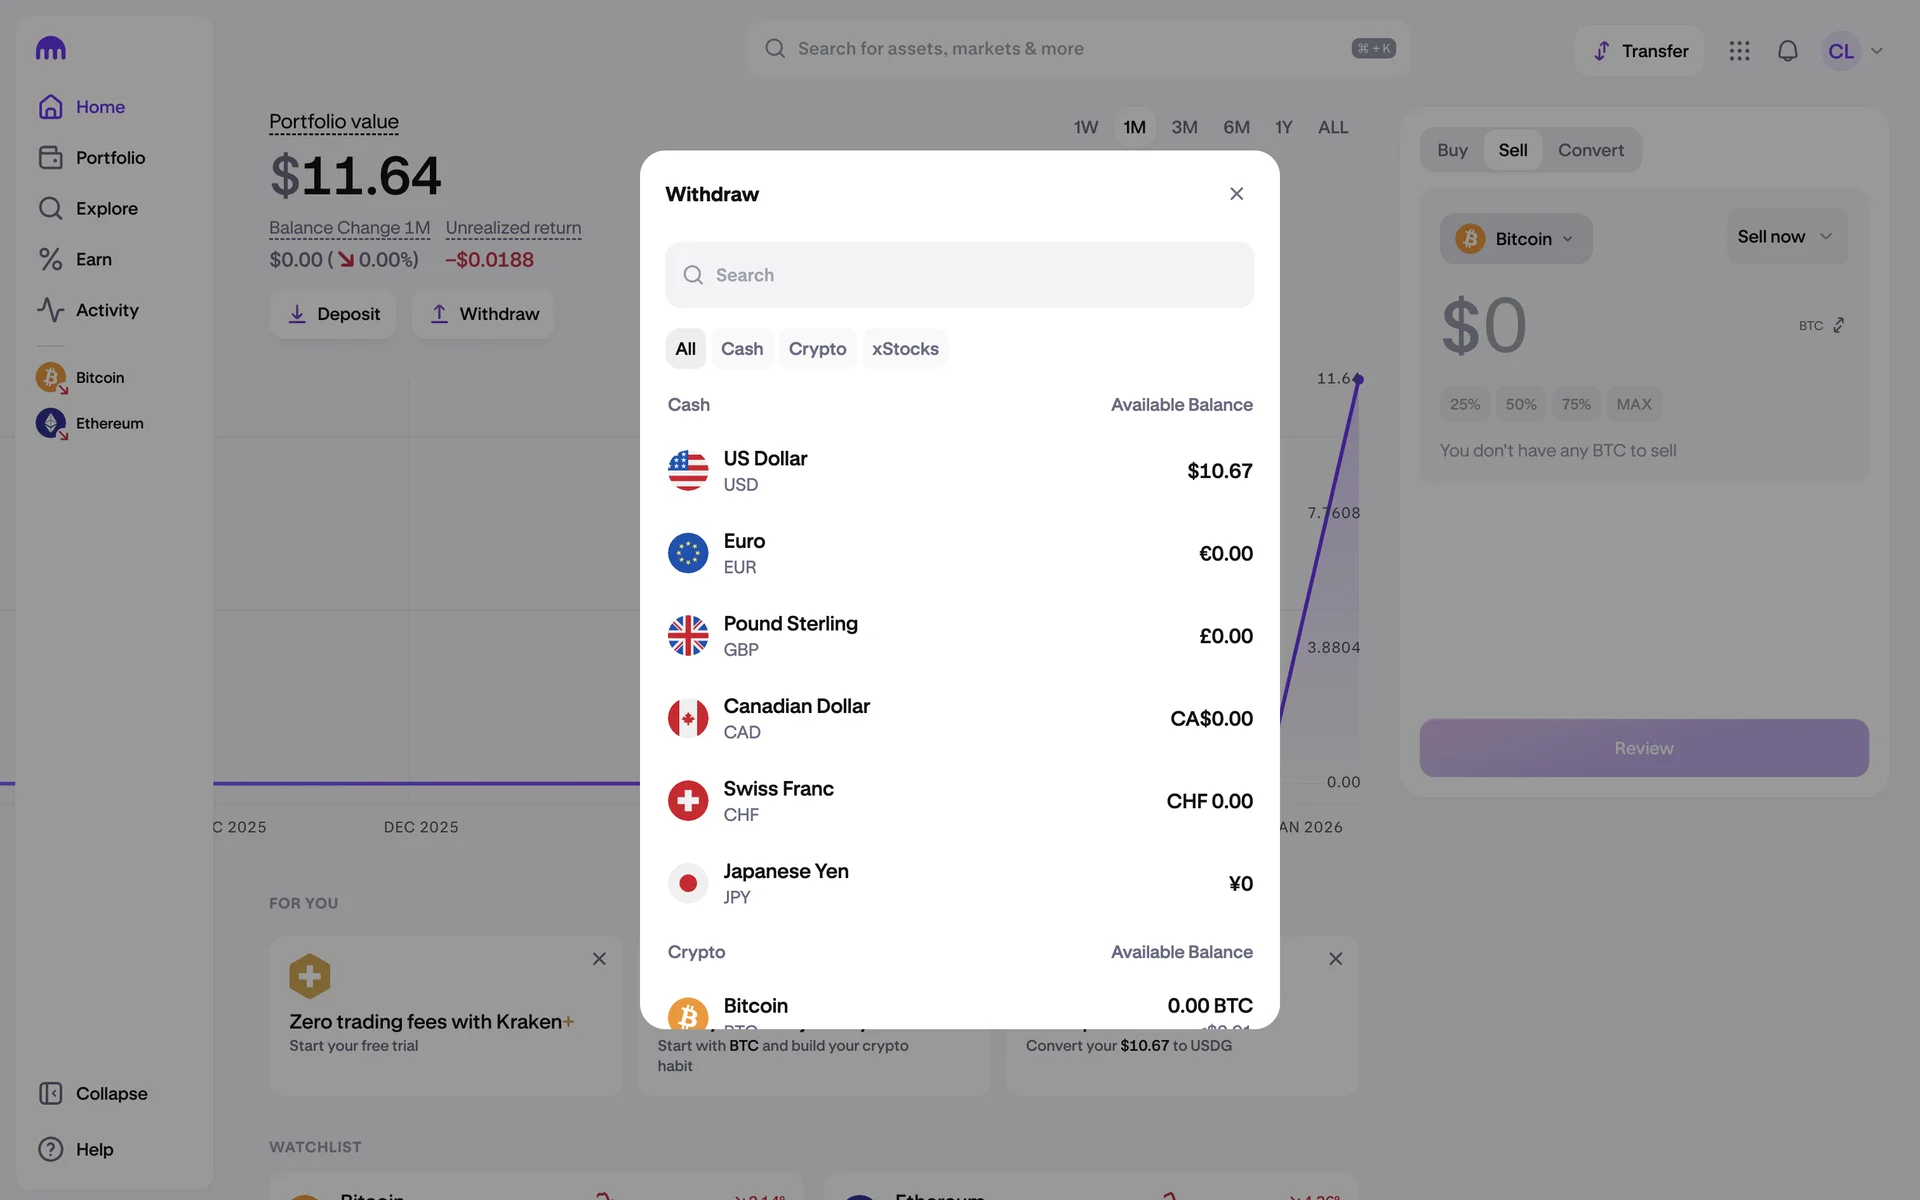The image size is (1920, 1200).
Task: Switch chart range to 1W
Action: click(1085, 127)
